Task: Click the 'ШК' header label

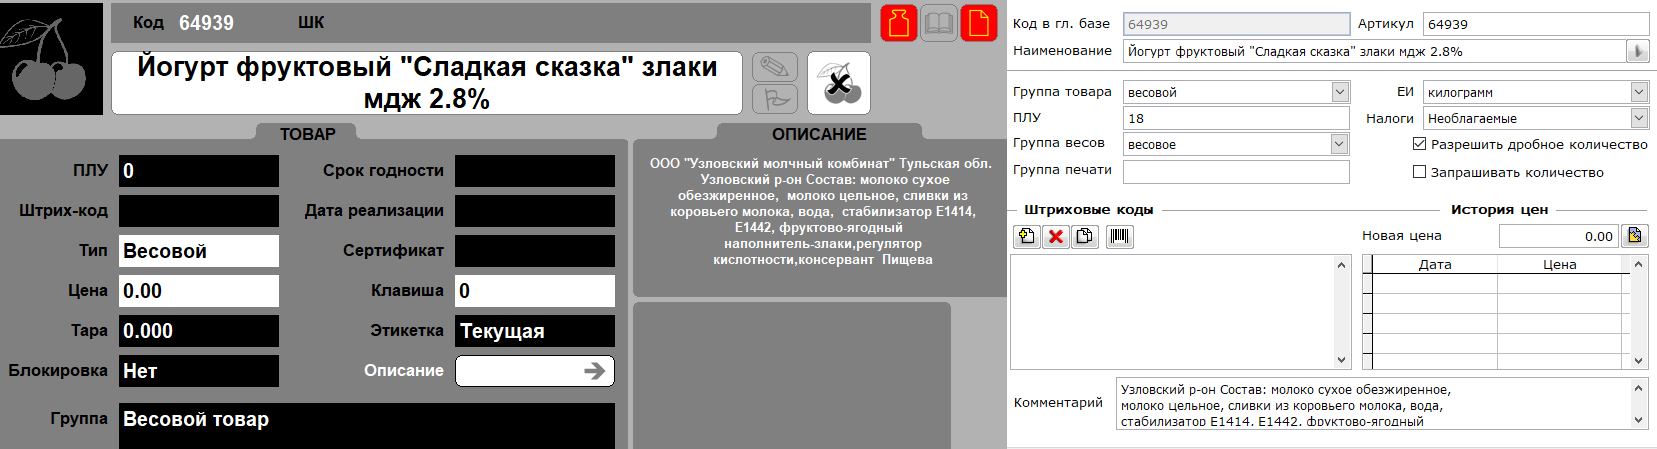Action: [311, 22]
